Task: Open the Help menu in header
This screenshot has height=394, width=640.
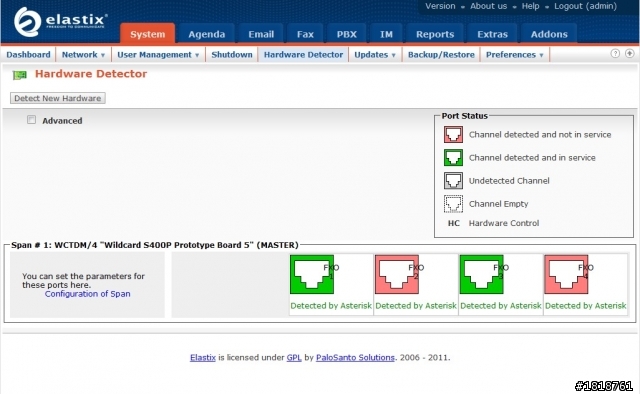Action: pyautogui.click(x=530, y=6)
